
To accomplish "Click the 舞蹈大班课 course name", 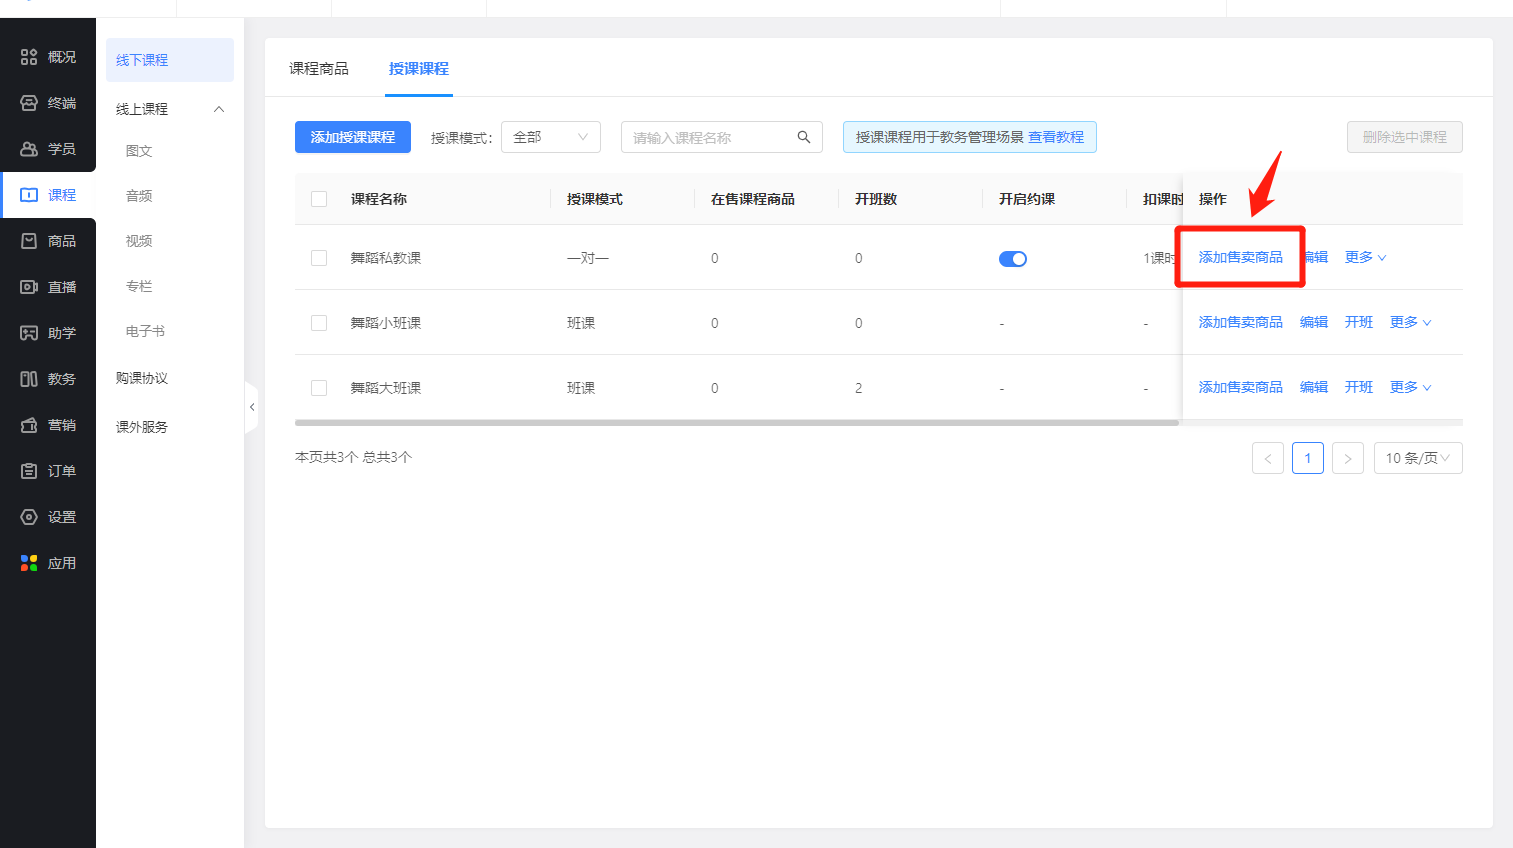I will point(386,388).
